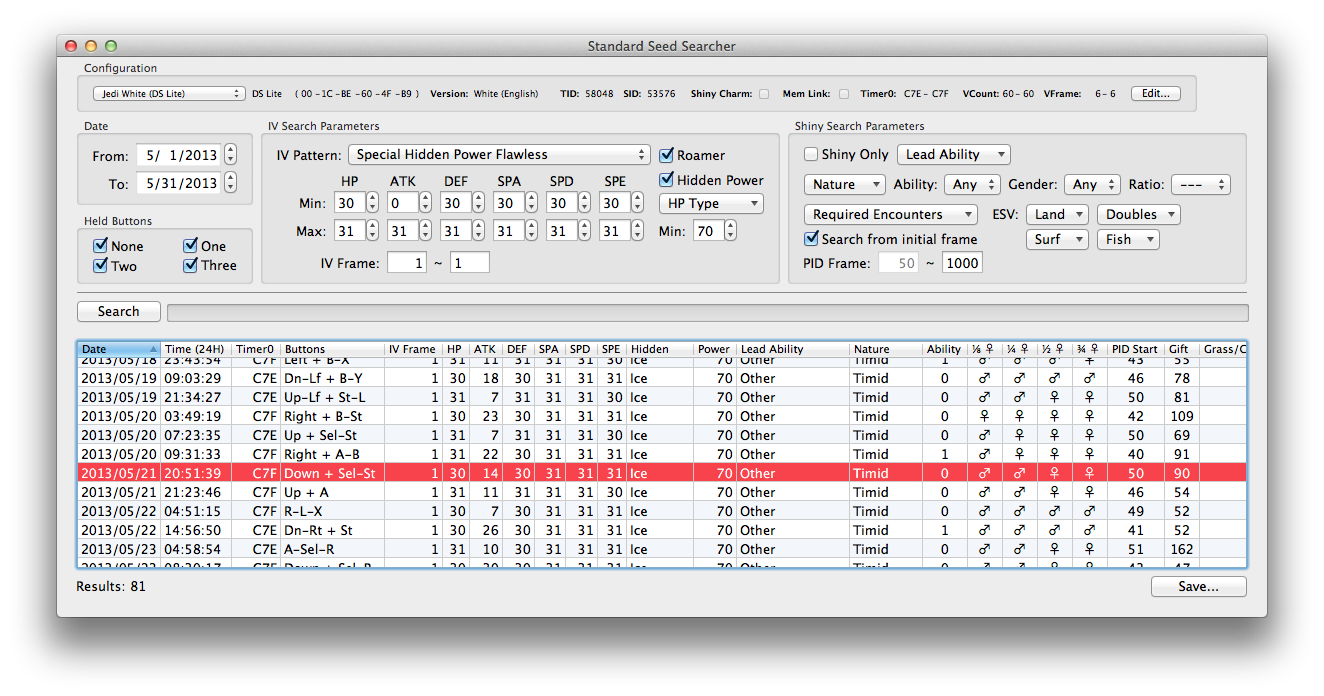1324x696 pixels.
Task: Open the Jedi White profile dropdown
Action: (169, 94)
